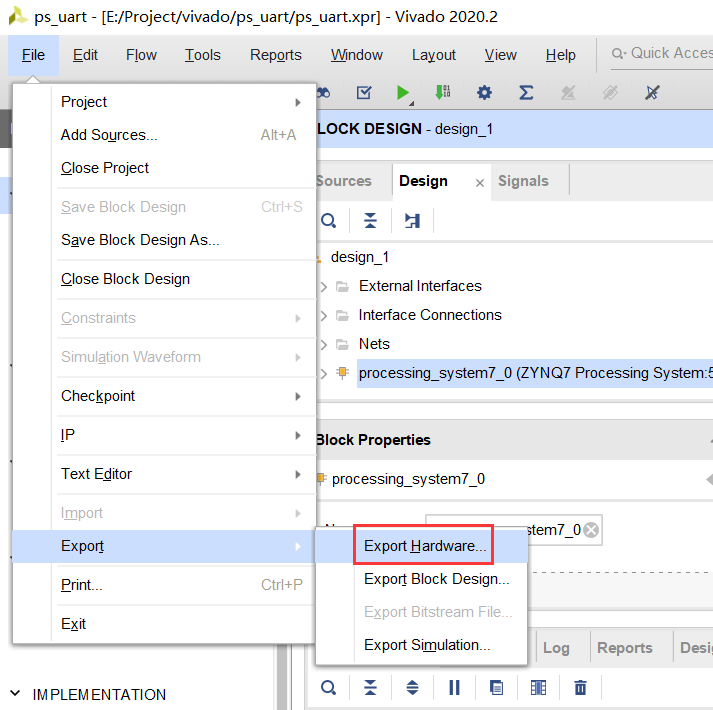Open the Window menu

click(x=356, y=55)
